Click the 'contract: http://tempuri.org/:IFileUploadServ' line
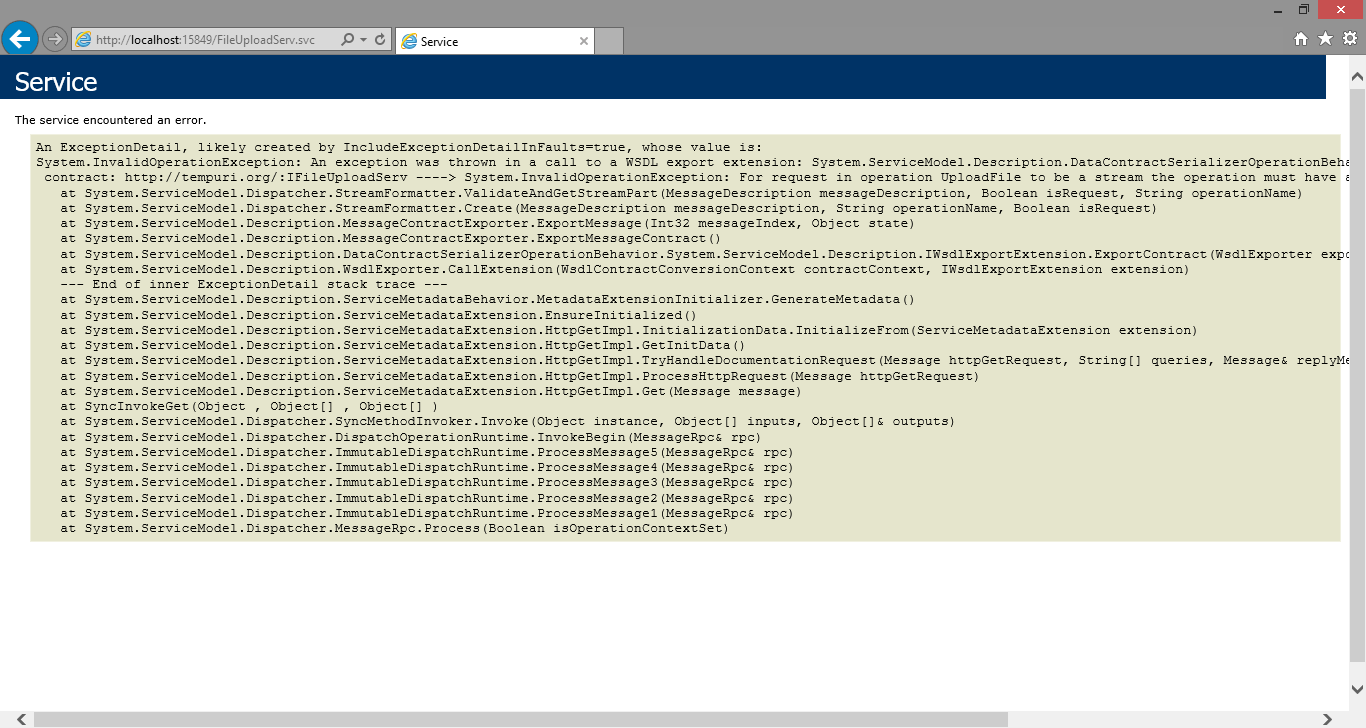 click(695, 178)
